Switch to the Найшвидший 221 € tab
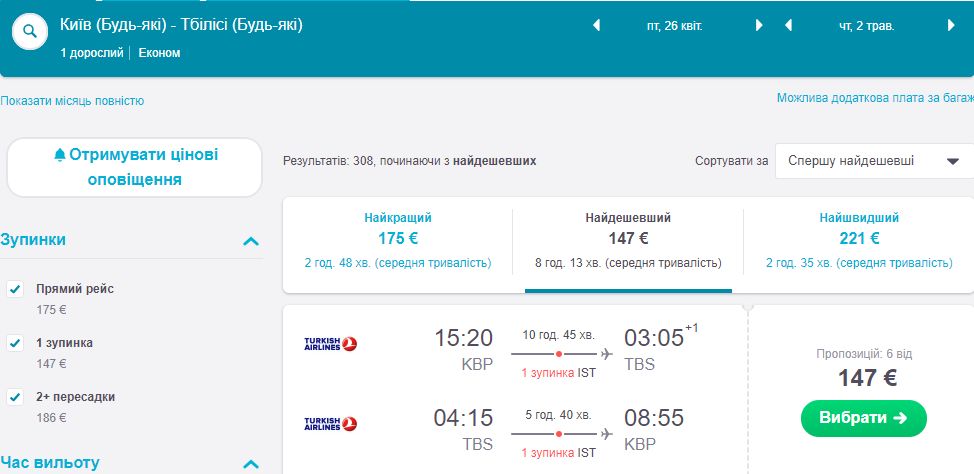 (x=859, y=240)
